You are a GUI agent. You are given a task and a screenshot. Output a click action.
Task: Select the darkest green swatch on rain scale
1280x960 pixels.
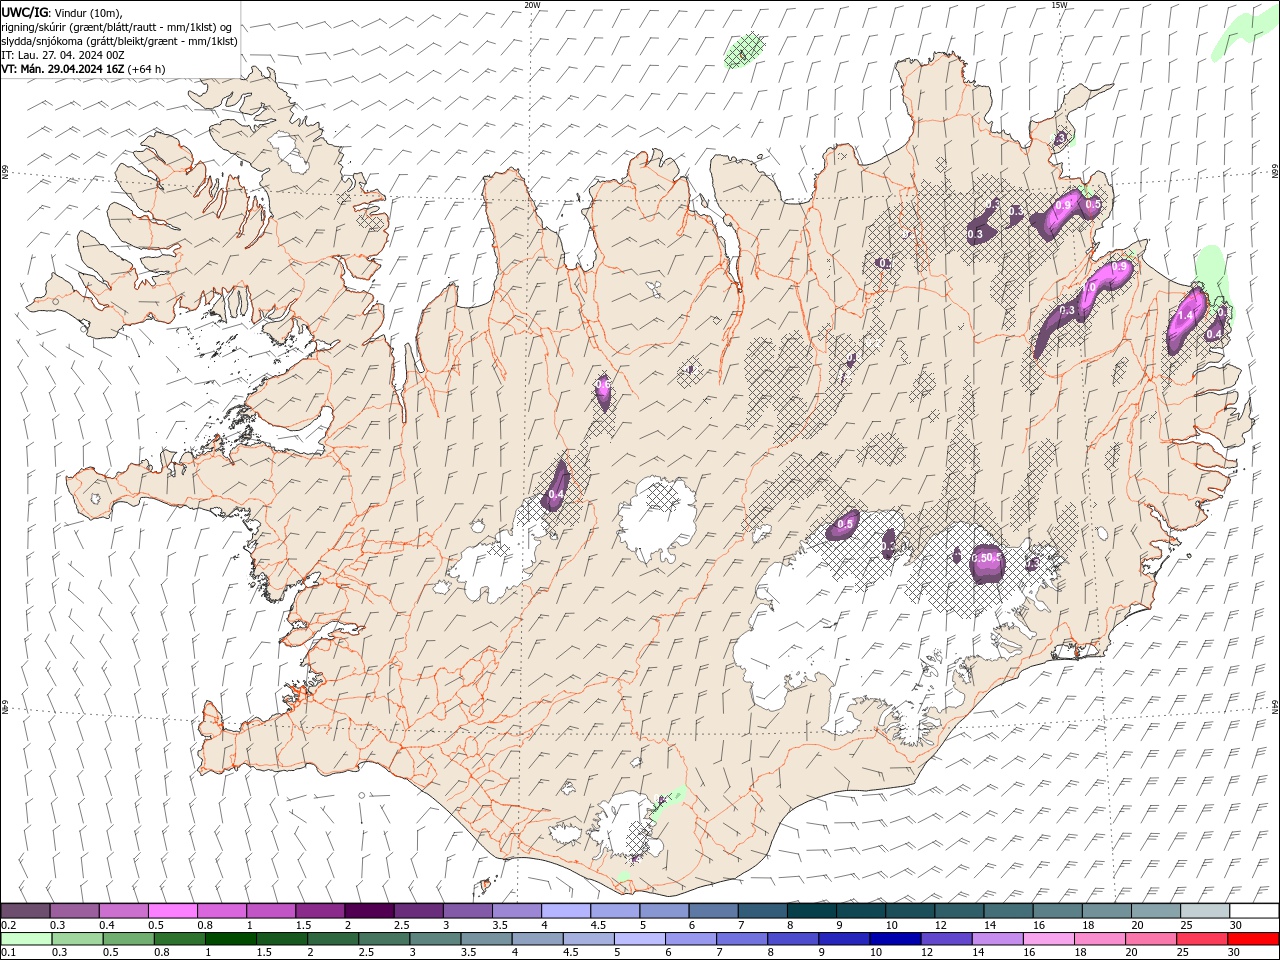(x=231, y=939)
